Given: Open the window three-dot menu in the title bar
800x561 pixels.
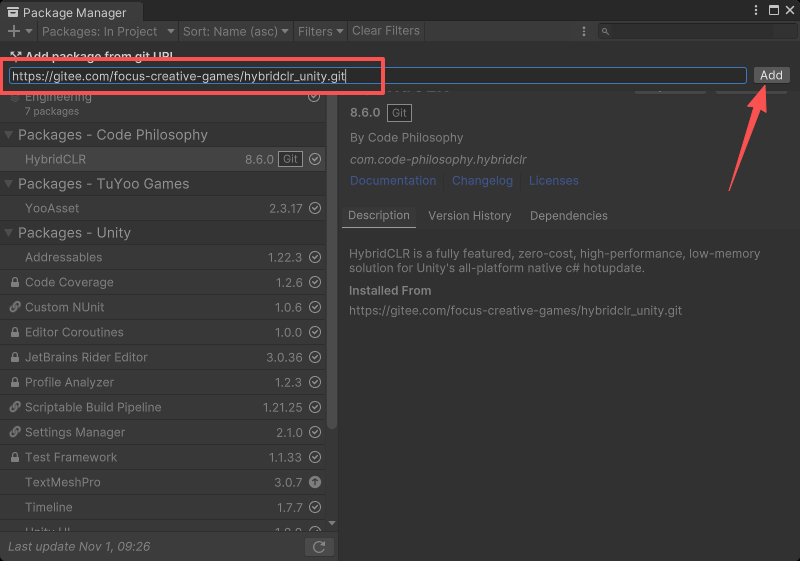Looking at the screenshot, I should click(756, 10).
